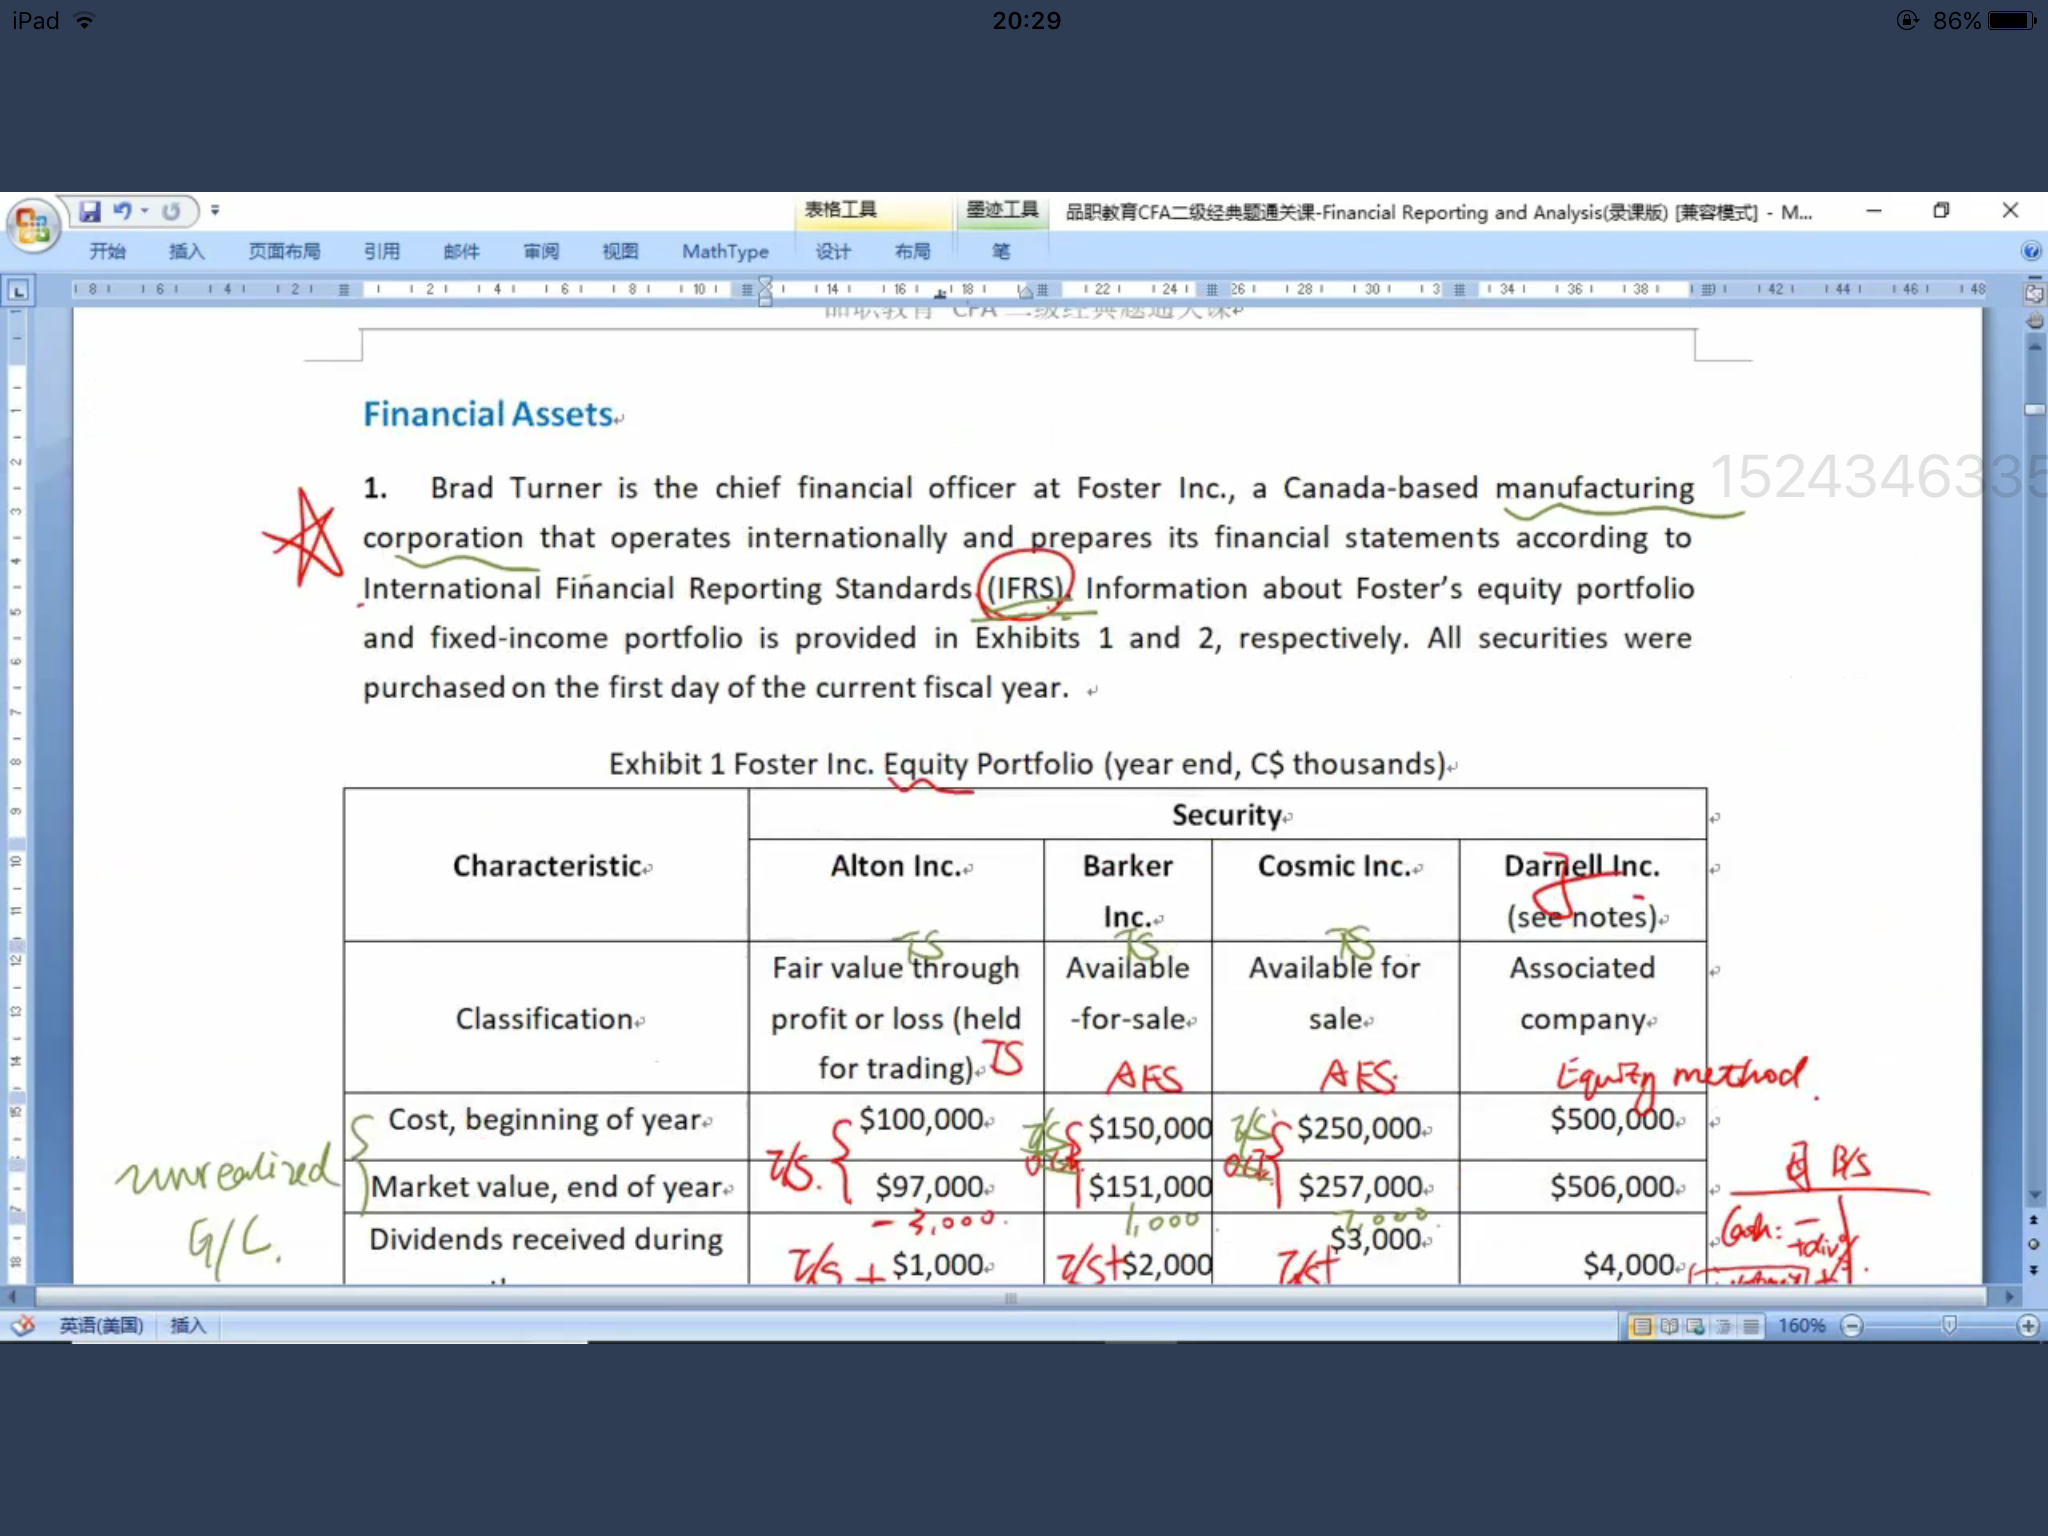This screenshot has width=2048, height=1536.
Task: Undo the last action
Action: (x=122, y=211)
